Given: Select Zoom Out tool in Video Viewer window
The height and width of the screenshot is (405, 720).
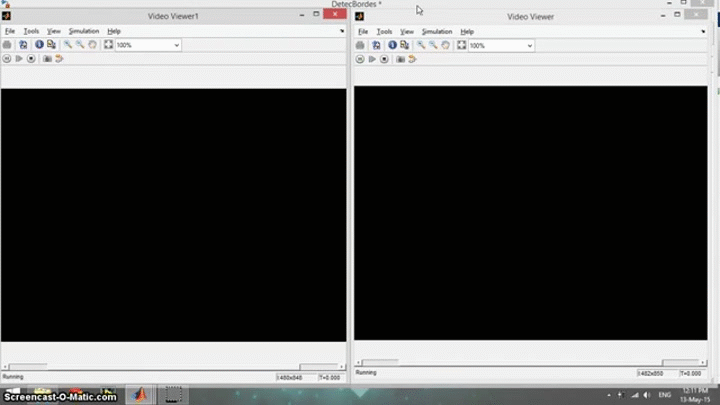Looking at the screenshot, I should [433, 45].
